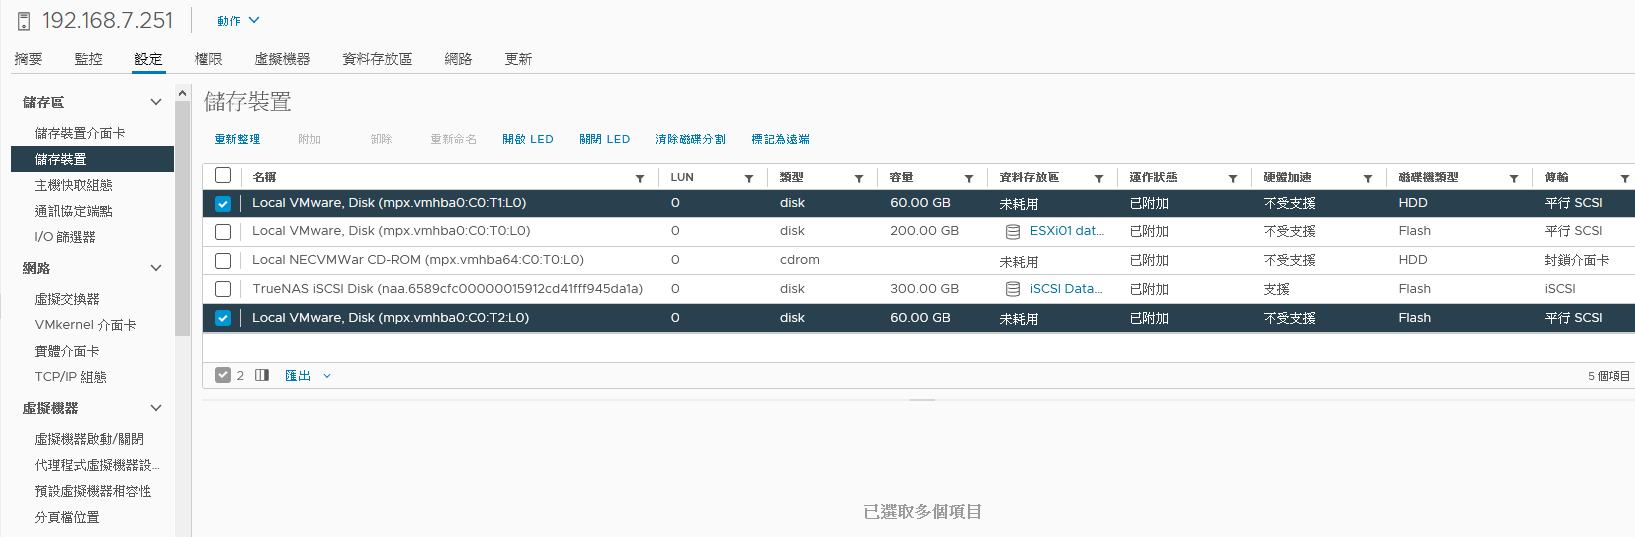Image resolution: width=1635 pixels, height=537 pixels.
Task: Select the NECVMWar CD-ROM row checkbox
Action: [x=223, y=260]
